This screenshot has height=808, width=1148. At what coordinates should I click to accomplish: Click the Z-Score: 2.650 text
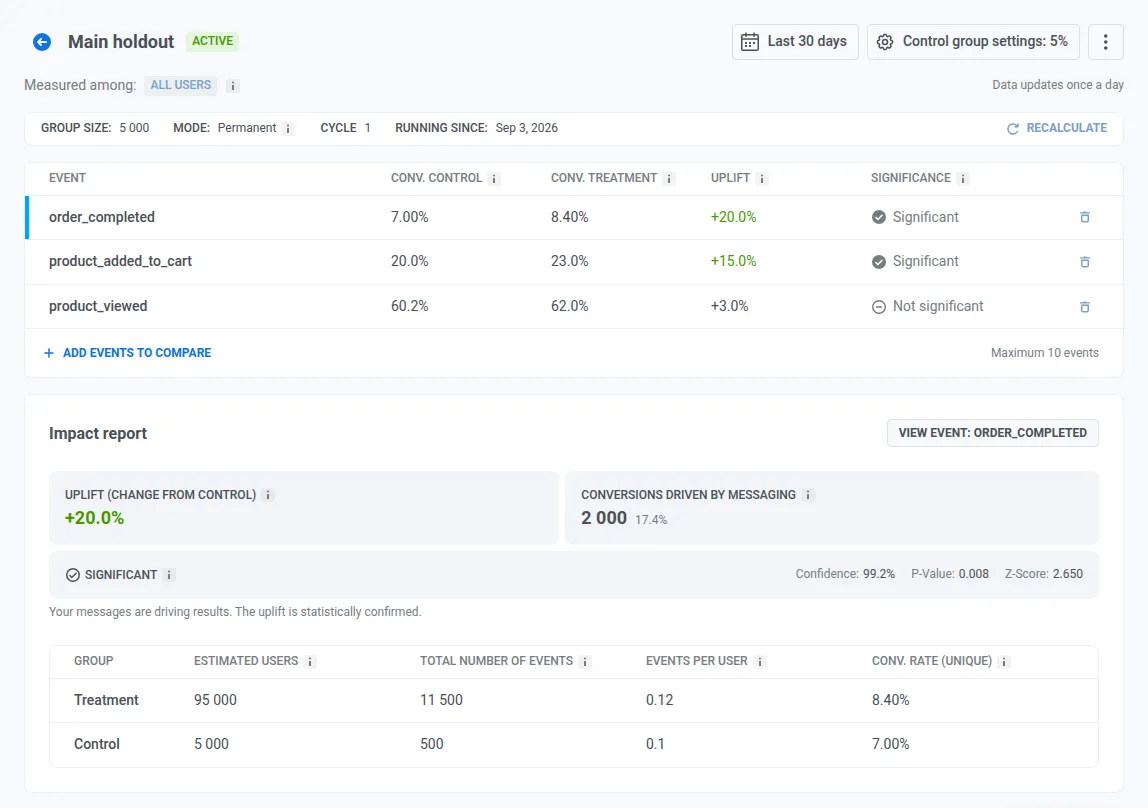[x=1043, y=574]
